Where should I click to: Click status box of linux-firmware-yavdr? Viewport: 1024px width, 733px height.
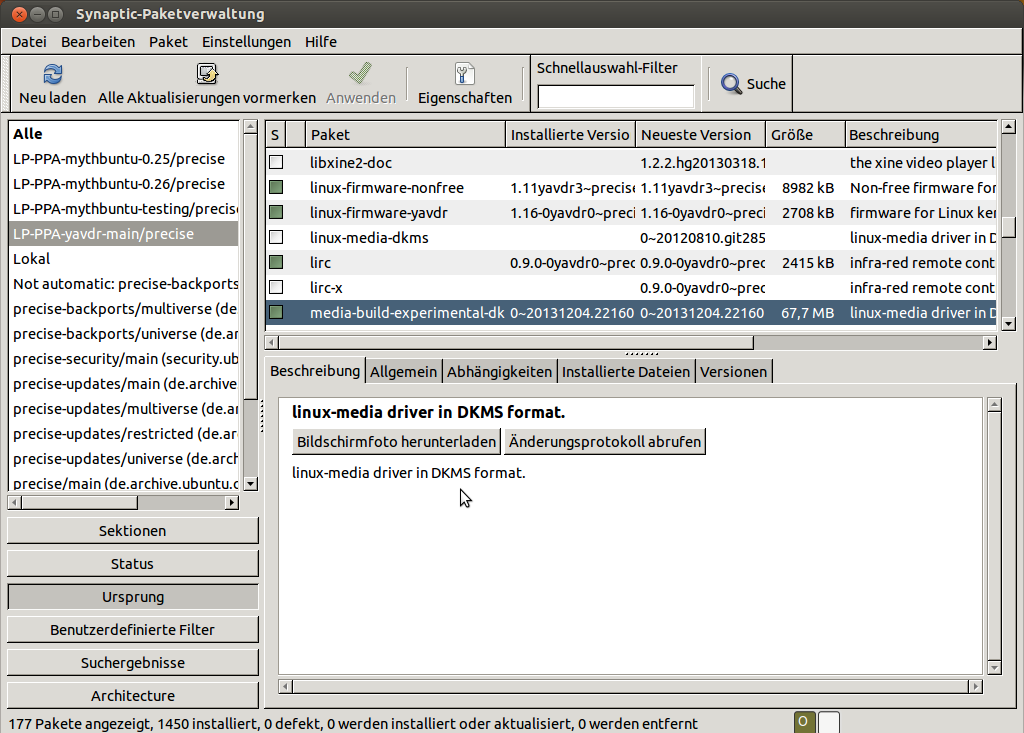click(277, 213)
